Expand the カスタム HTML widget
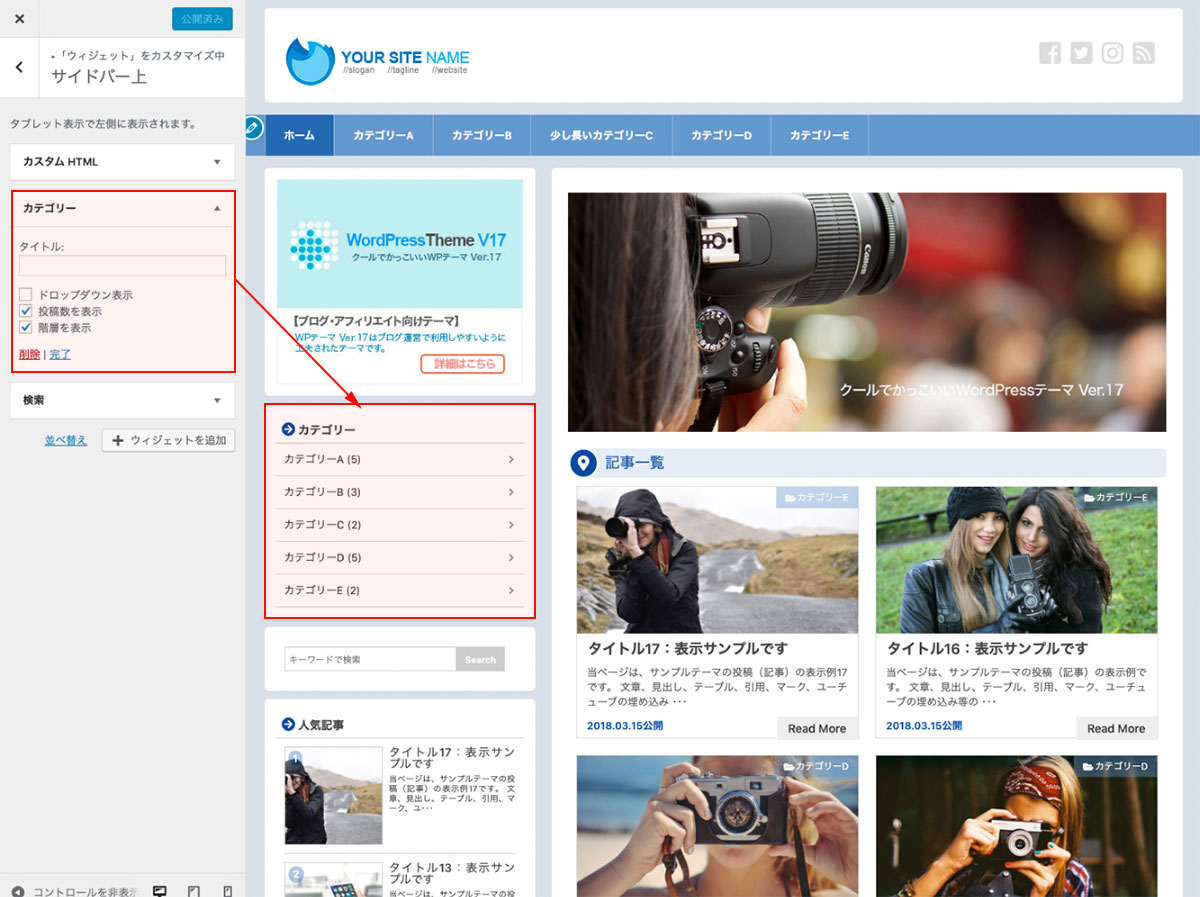1200x897 pixels. 123,161
